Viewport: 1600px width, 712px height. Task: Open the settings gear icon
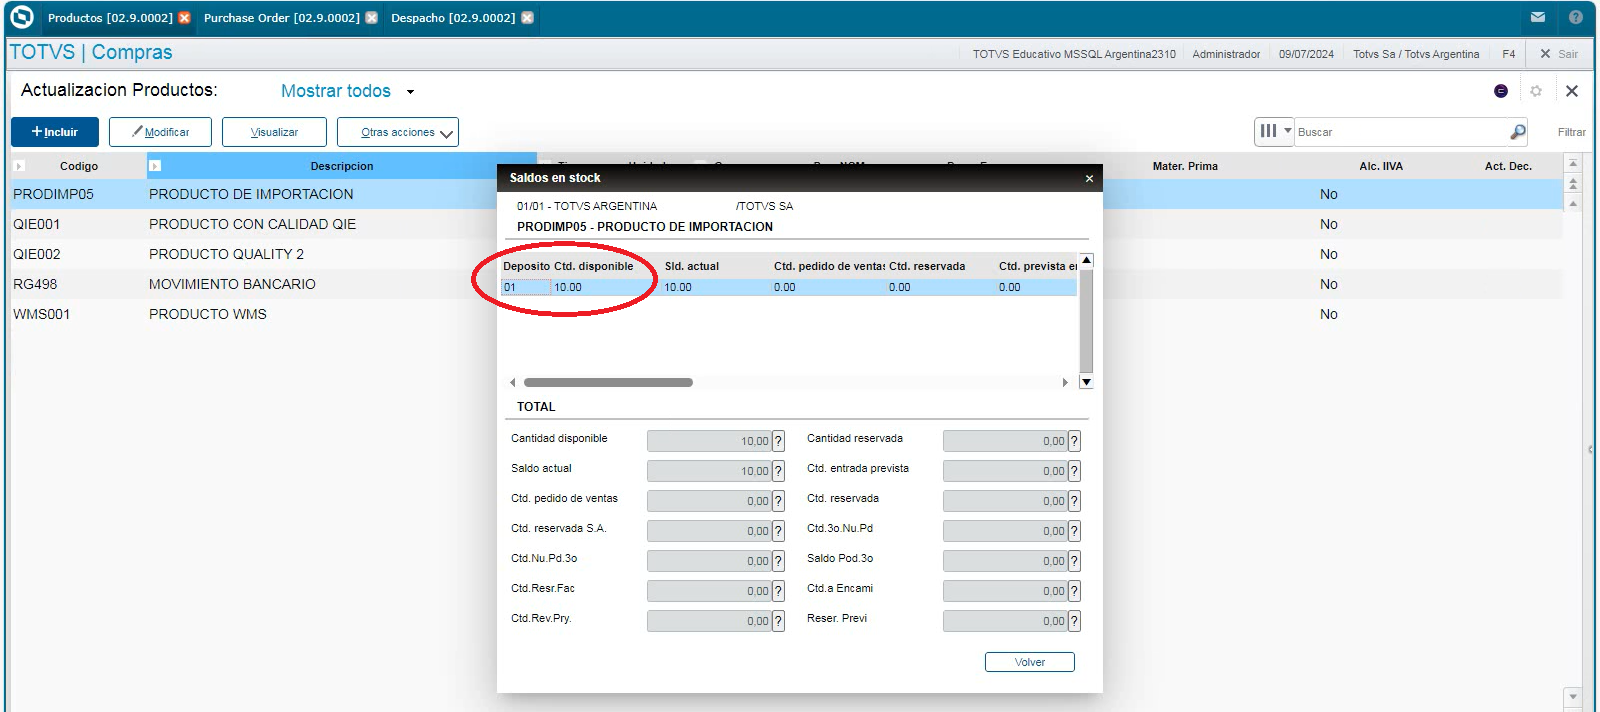tap(1536, 91)
